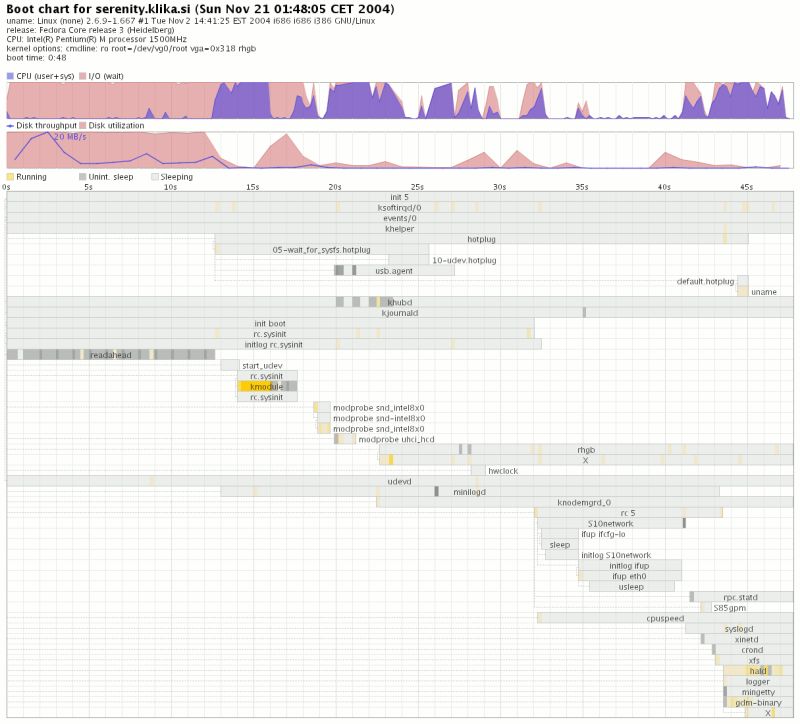This screenshot has width=800, height=724.
Task: Click the 'boot time: 0:48' text
Action: [36, 58]
